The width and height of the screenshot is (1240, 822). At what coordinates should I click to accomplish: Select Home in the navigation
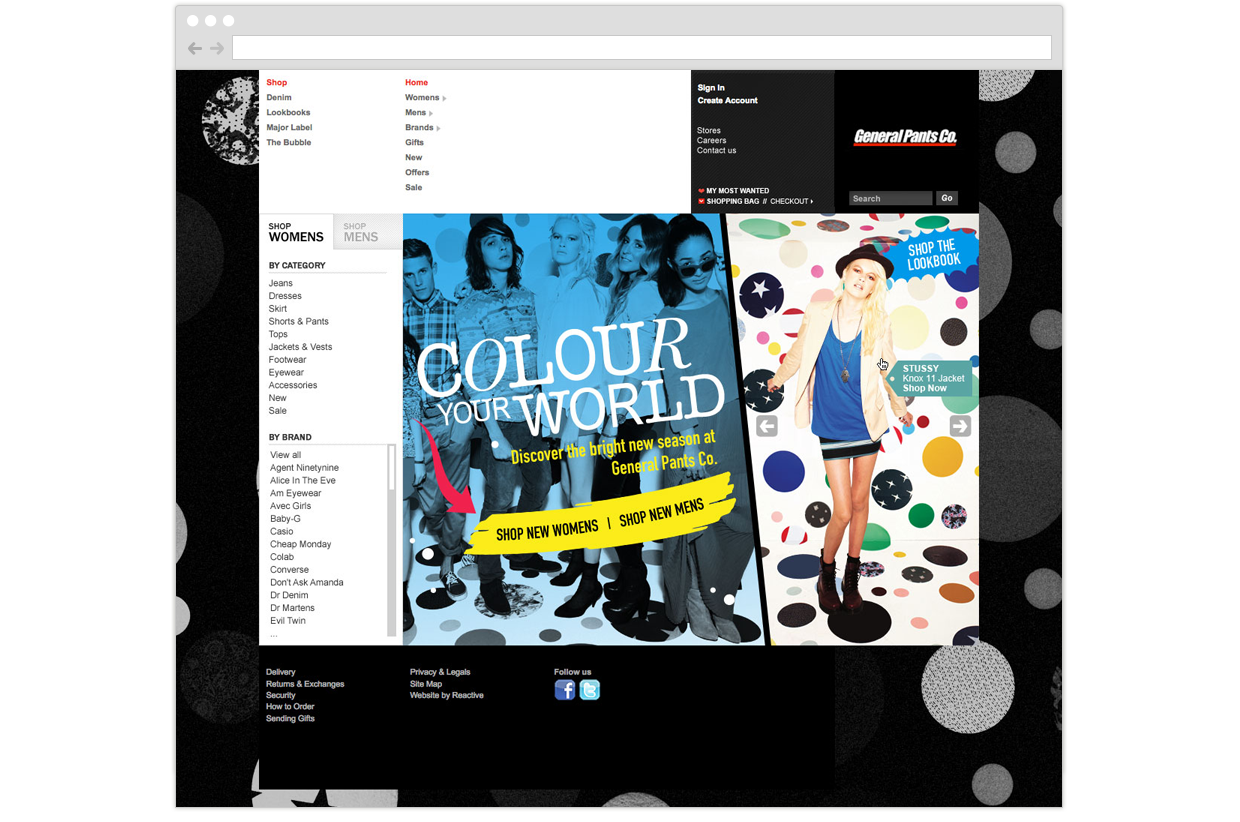[416, 83]
